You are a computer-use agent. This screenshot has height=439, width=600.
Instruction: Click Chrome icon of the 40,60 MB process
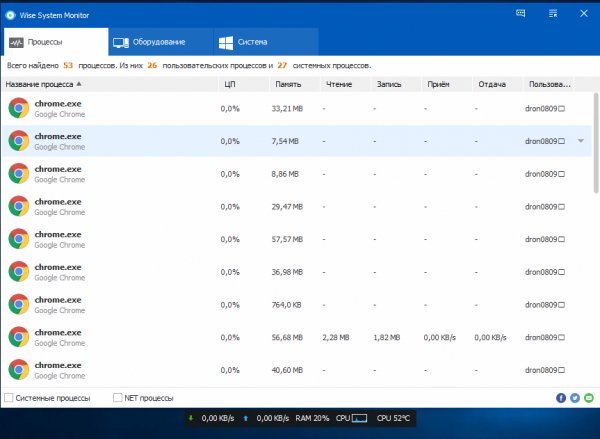pyautogui.click(x=19, y=370)
